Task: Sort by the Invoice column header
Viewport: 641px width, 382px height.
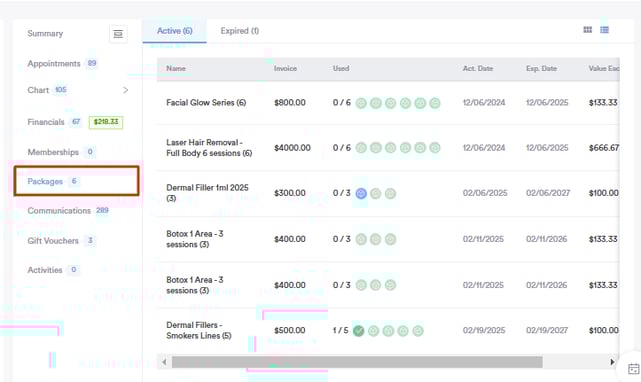Action: tap(285, 68)
